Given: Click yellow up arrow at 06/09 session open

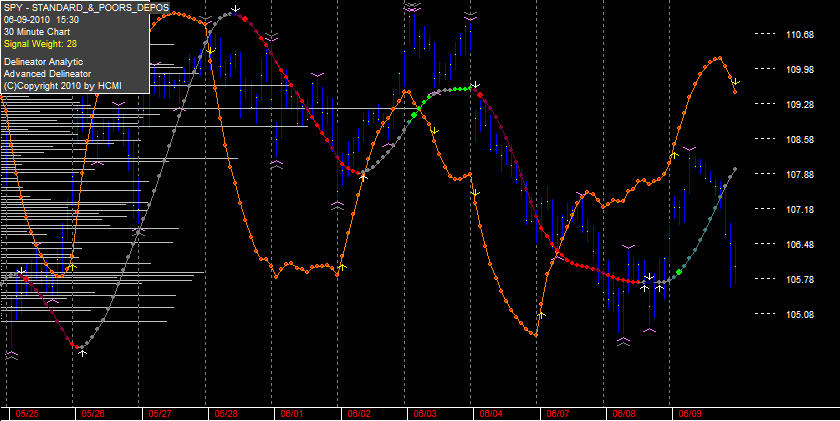Looking at the screenshot, I should click(674, 154).
